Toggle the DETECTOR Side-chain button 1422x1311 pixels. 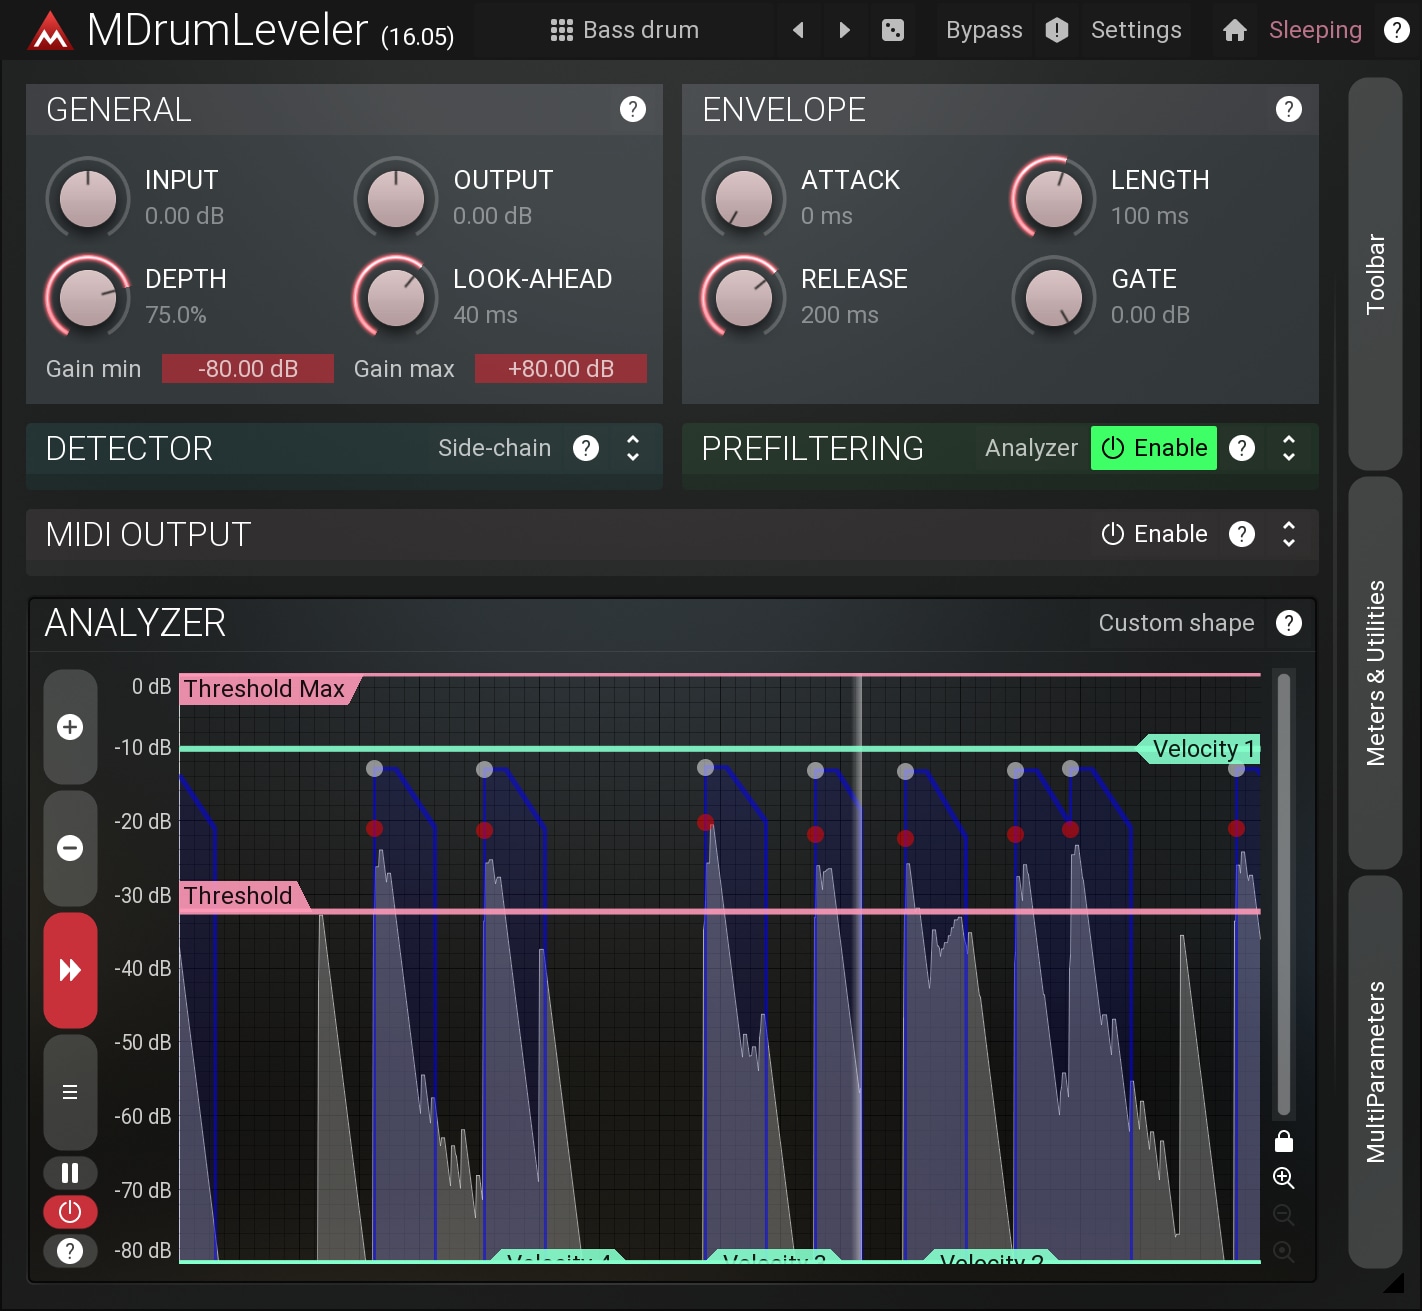click(494, 448)
